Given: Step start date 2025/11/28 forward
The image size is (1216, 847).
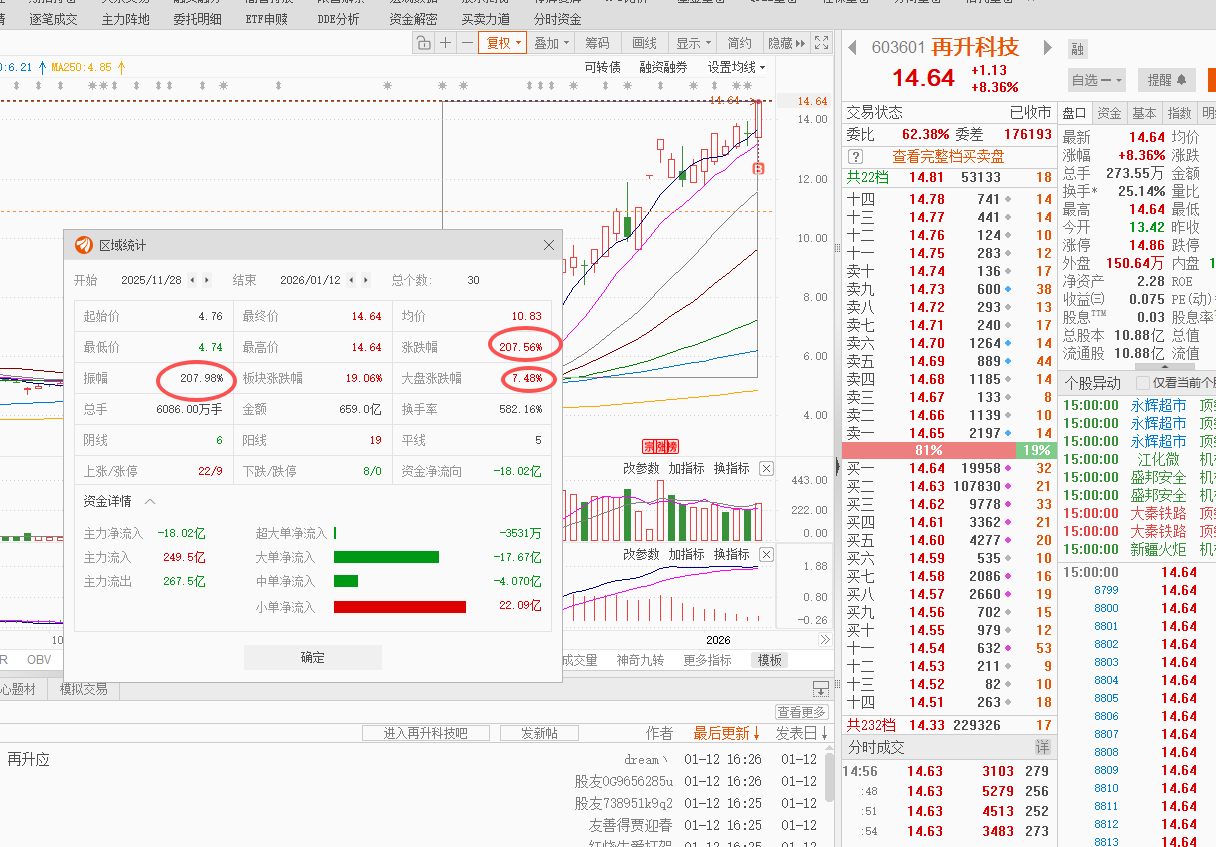Looking at the screenshot, I should point(207,281).
